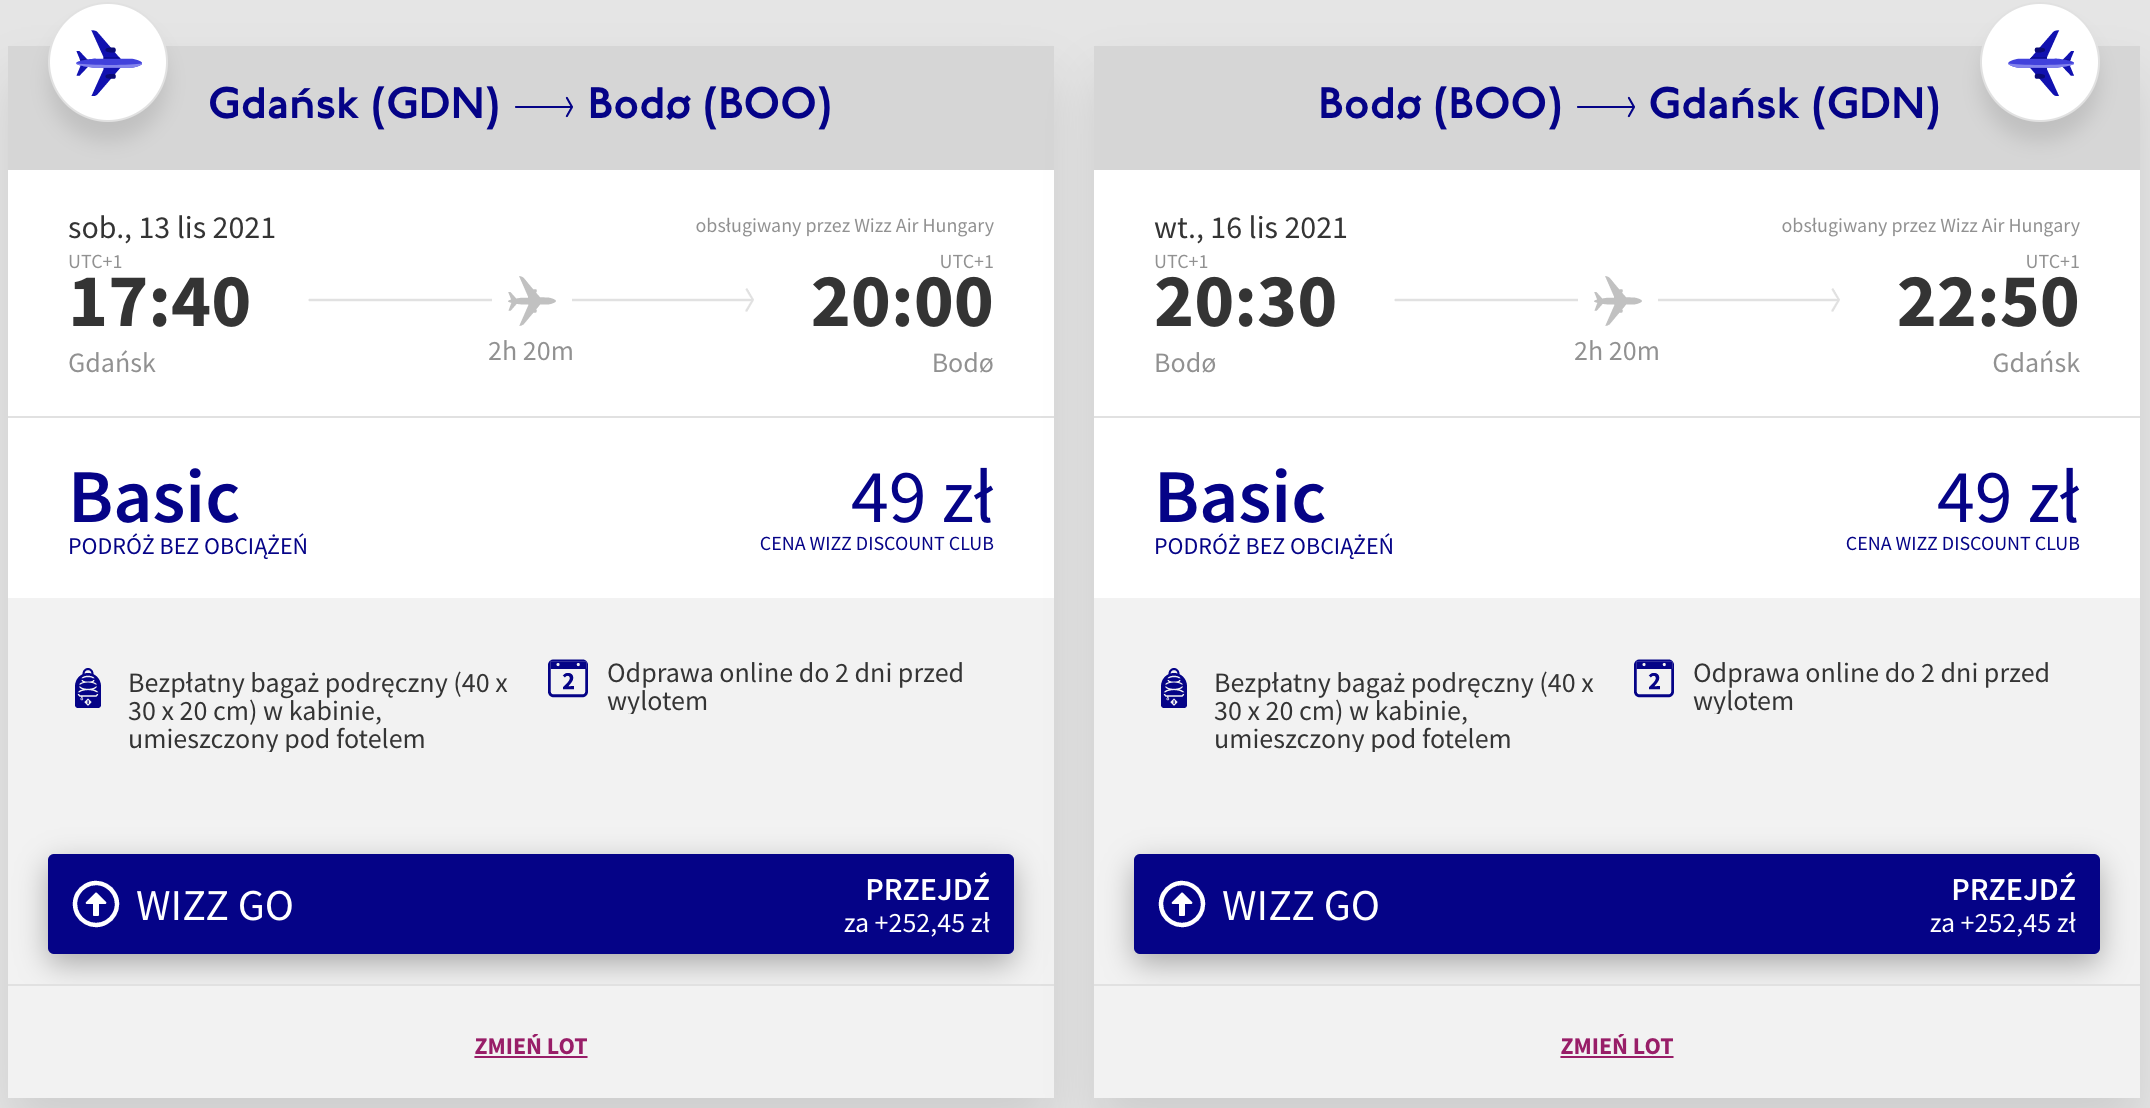Screen dimensions: 2150x1108
Task: Select the Basic fare title on outbound flight
Action: coord(155,498)
